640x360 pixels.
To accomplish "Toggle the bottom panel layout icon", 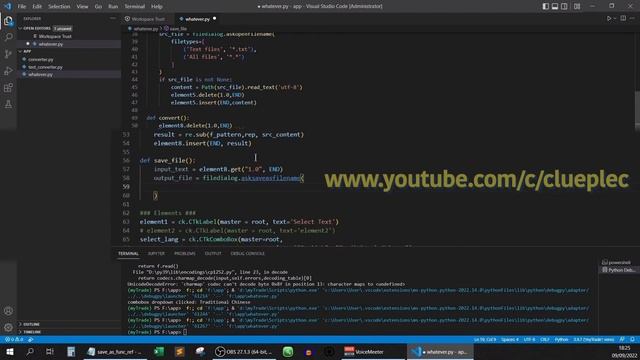I will coord(555,6).
